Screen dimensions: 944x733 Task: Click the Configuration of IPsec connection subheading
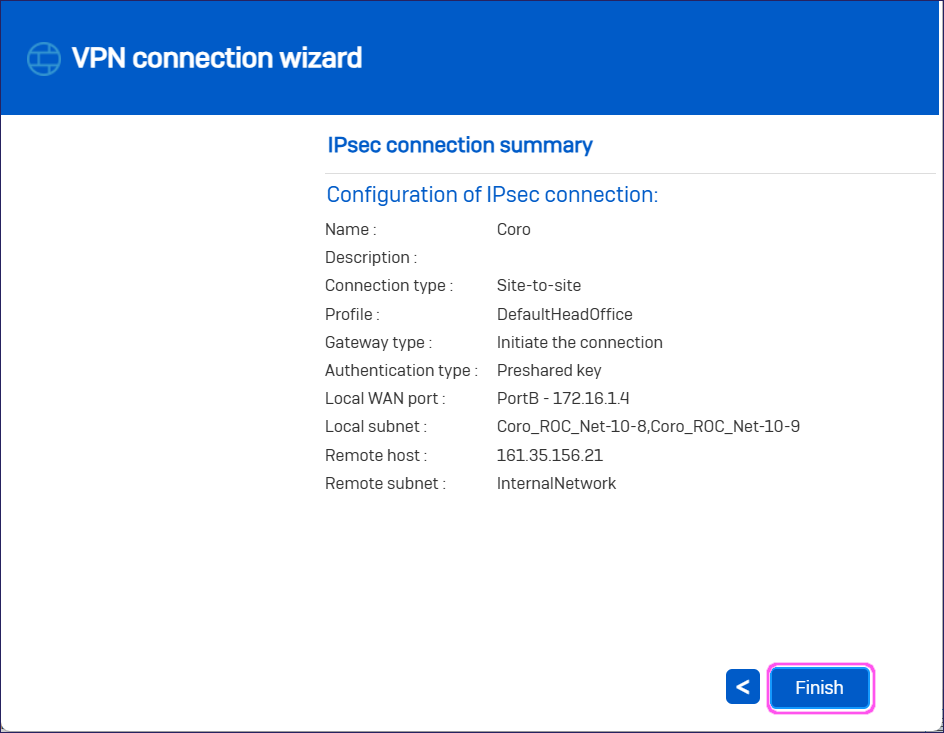click(x=492, y=194)
